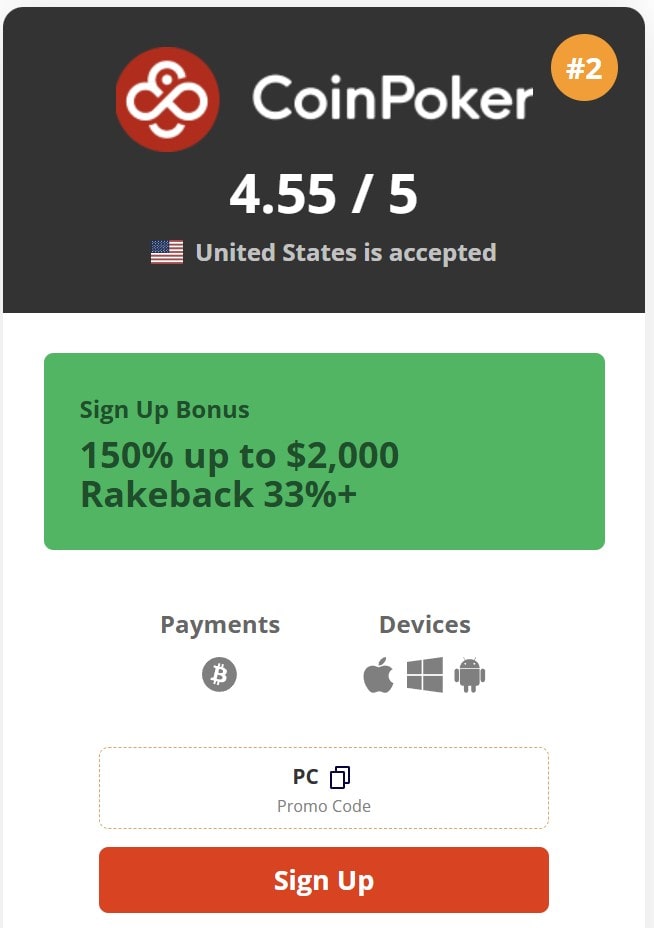Click the Apple device icon
The width and height of the screenshot is (654, 928).
pyautogui.click(x=378, y=676)
